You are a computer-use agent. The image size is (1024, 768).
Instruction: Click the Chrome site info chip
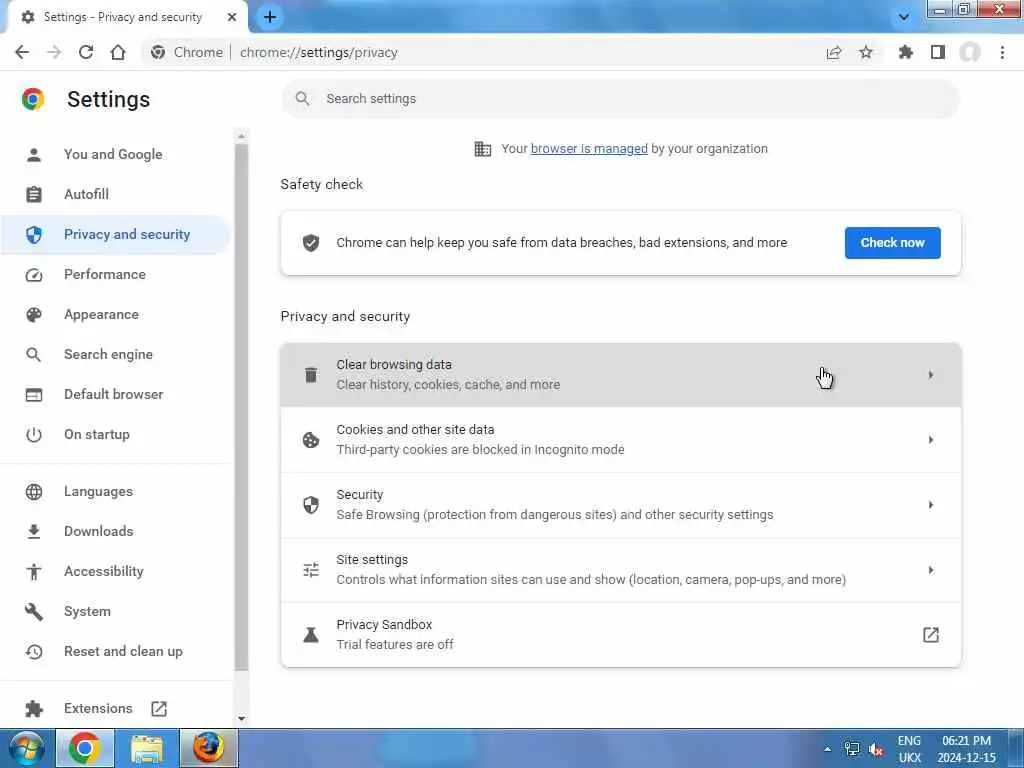pos(187,52)
